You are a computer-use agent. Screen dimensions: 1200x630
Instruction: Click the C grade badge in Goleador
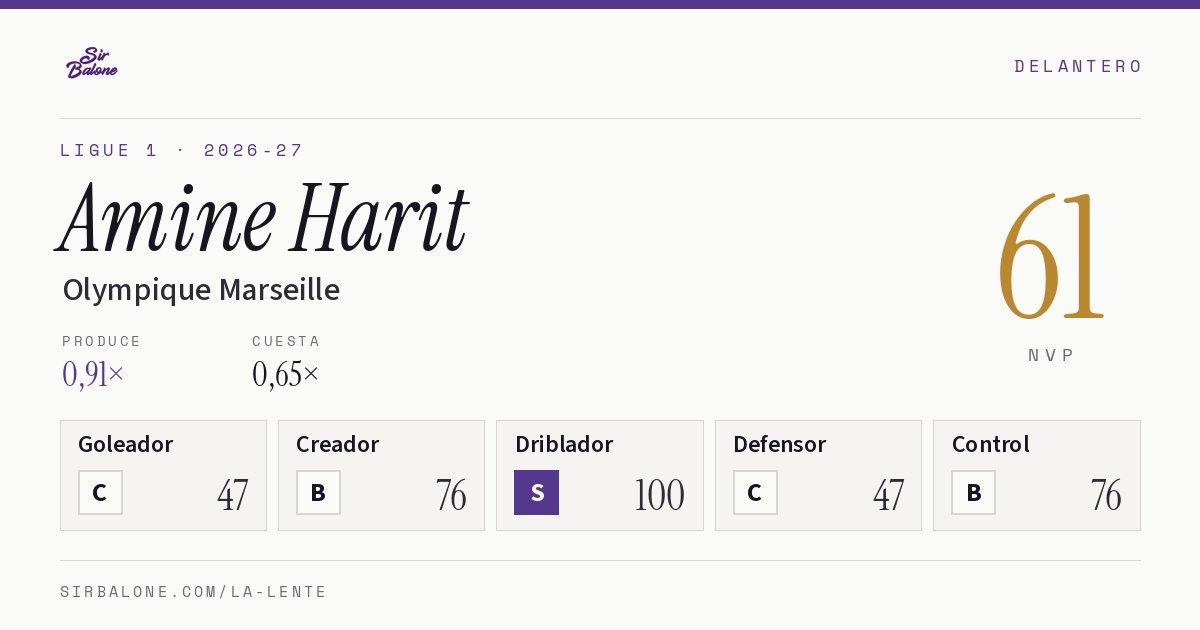coord(100,493)
